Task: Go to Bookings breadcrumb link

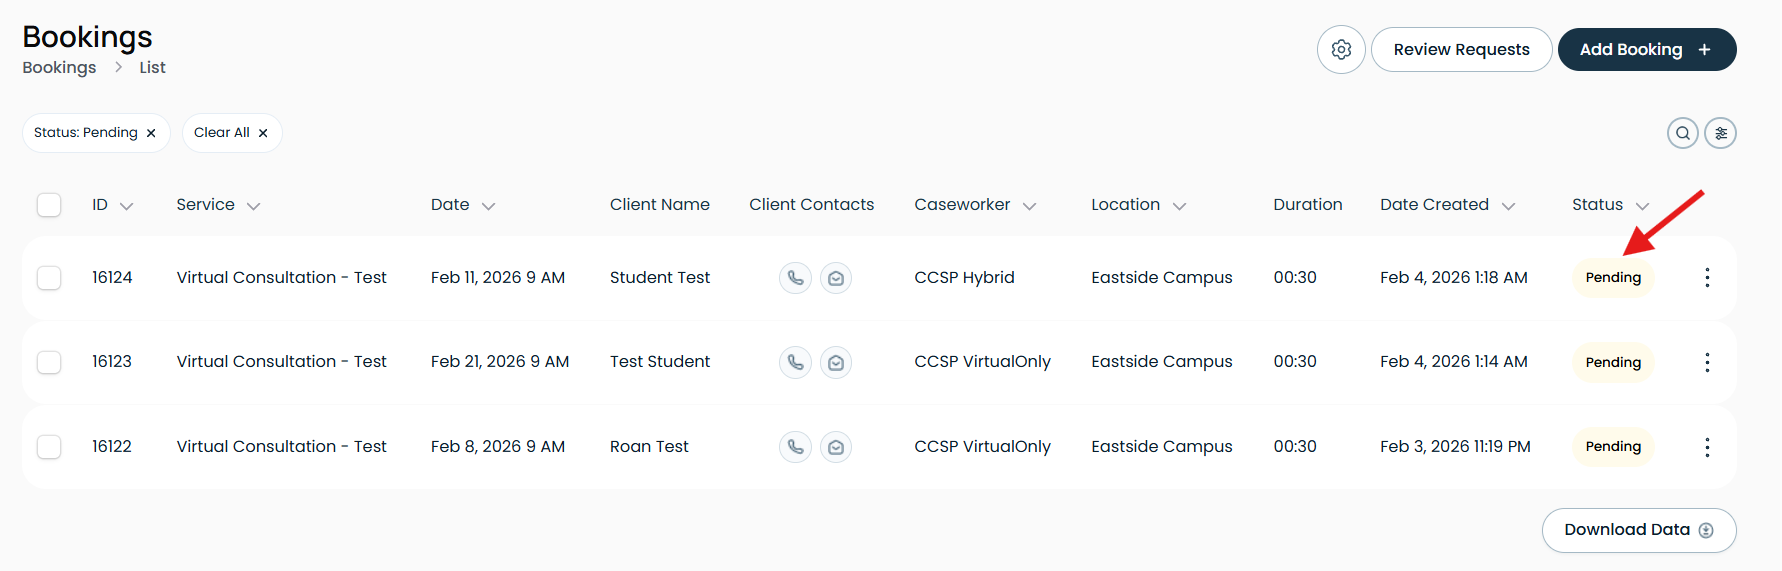Action: (x=59, y=68)
